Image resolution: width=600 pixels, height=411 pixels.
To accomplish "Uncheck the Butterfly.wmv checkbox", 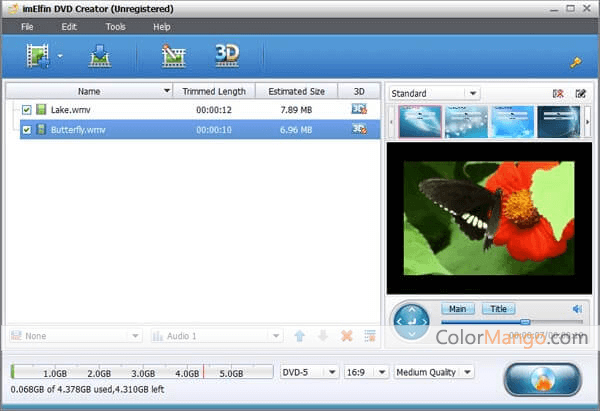I will point(26,129).
